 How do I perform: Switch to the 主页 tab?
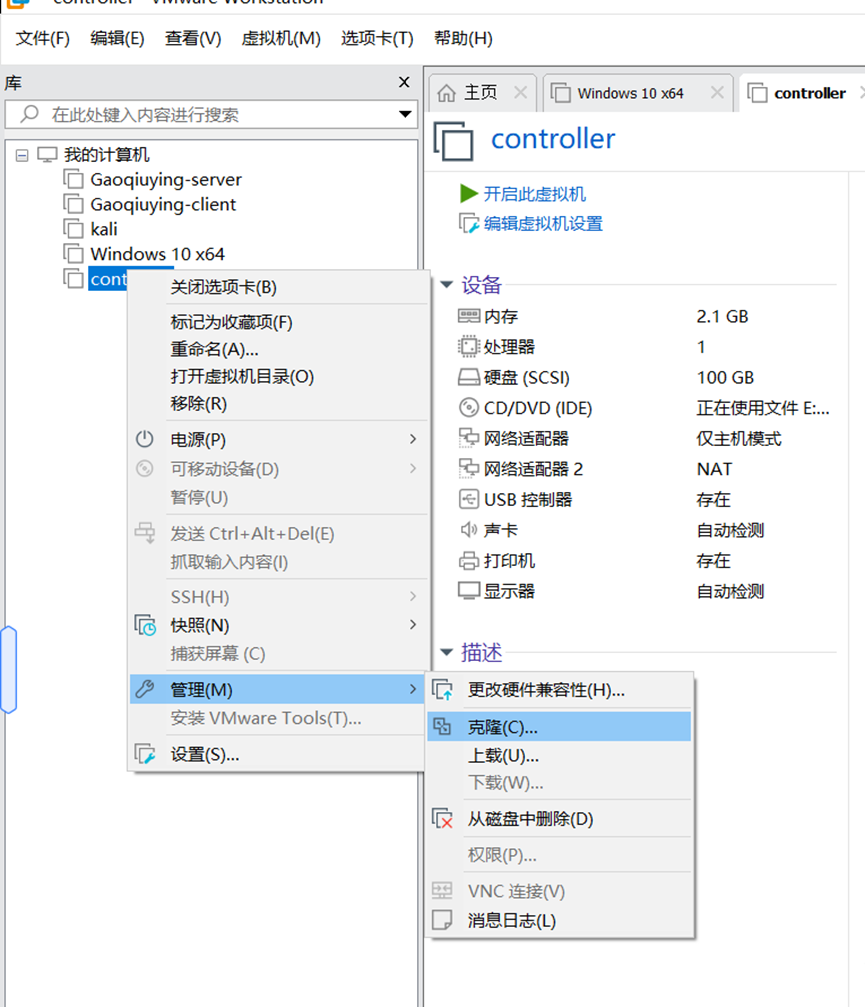(x=480, y=93)
